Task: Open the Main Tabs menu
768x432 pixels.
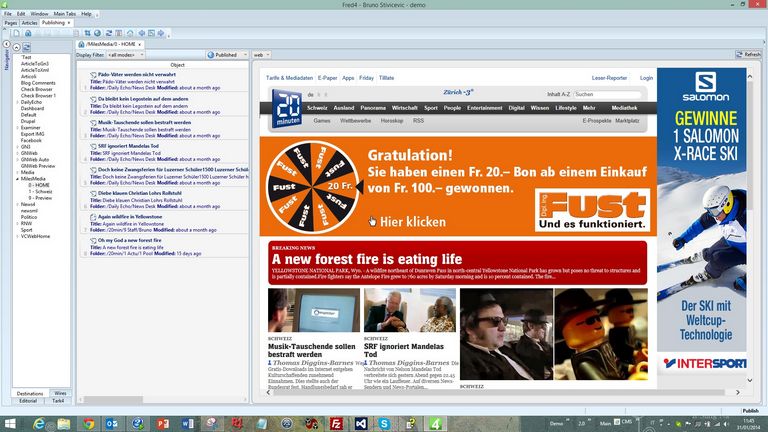Action: (x=65, y=14)
